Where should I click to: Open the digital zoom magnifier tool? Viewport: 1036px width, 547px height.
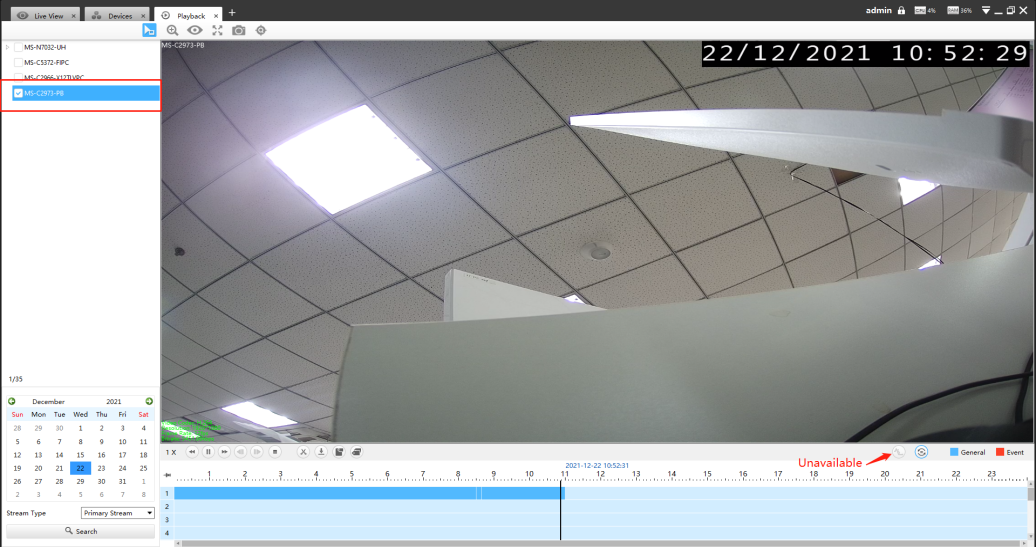pos(172,30)
